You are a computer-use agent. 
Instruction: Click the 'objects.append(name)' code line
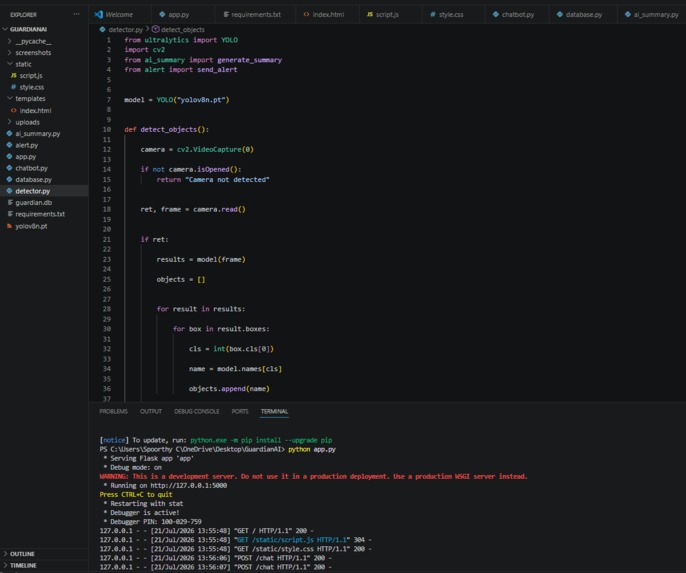point(229,389)
